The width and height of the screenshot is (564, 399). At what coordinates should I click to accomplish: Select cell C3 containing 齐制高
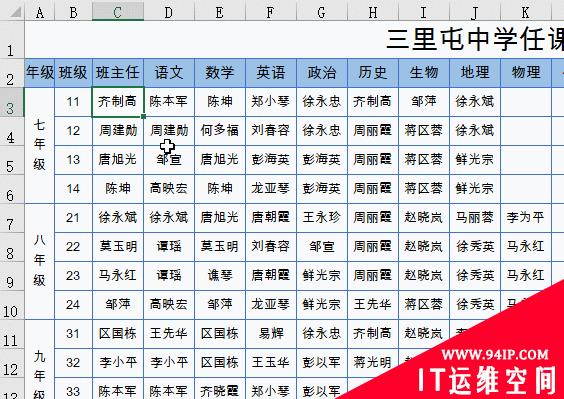pos(118,102)
